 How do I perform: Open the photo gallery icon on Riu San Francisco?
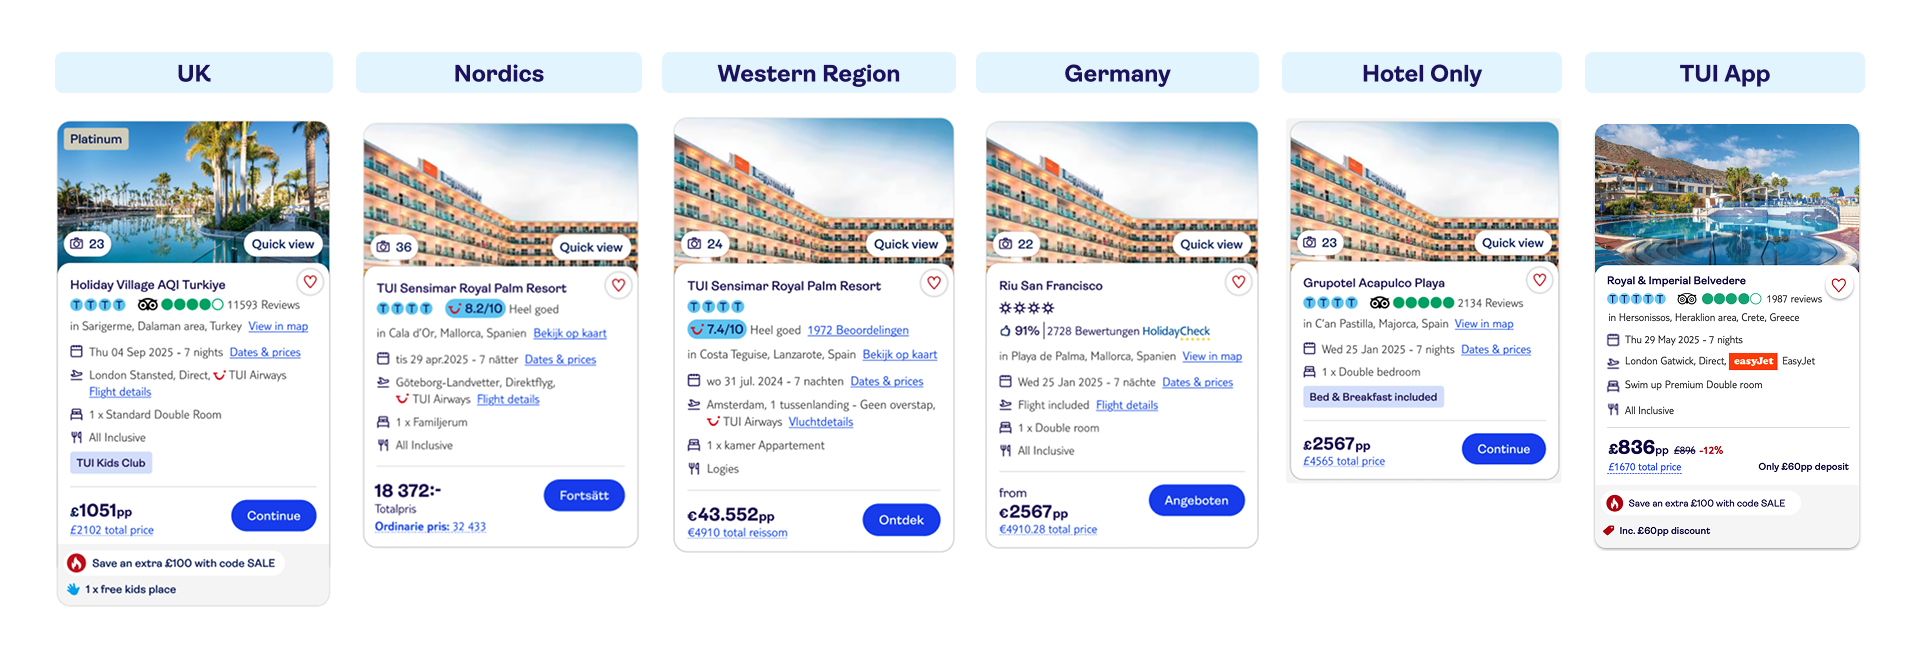click(x=1006, y=244)
